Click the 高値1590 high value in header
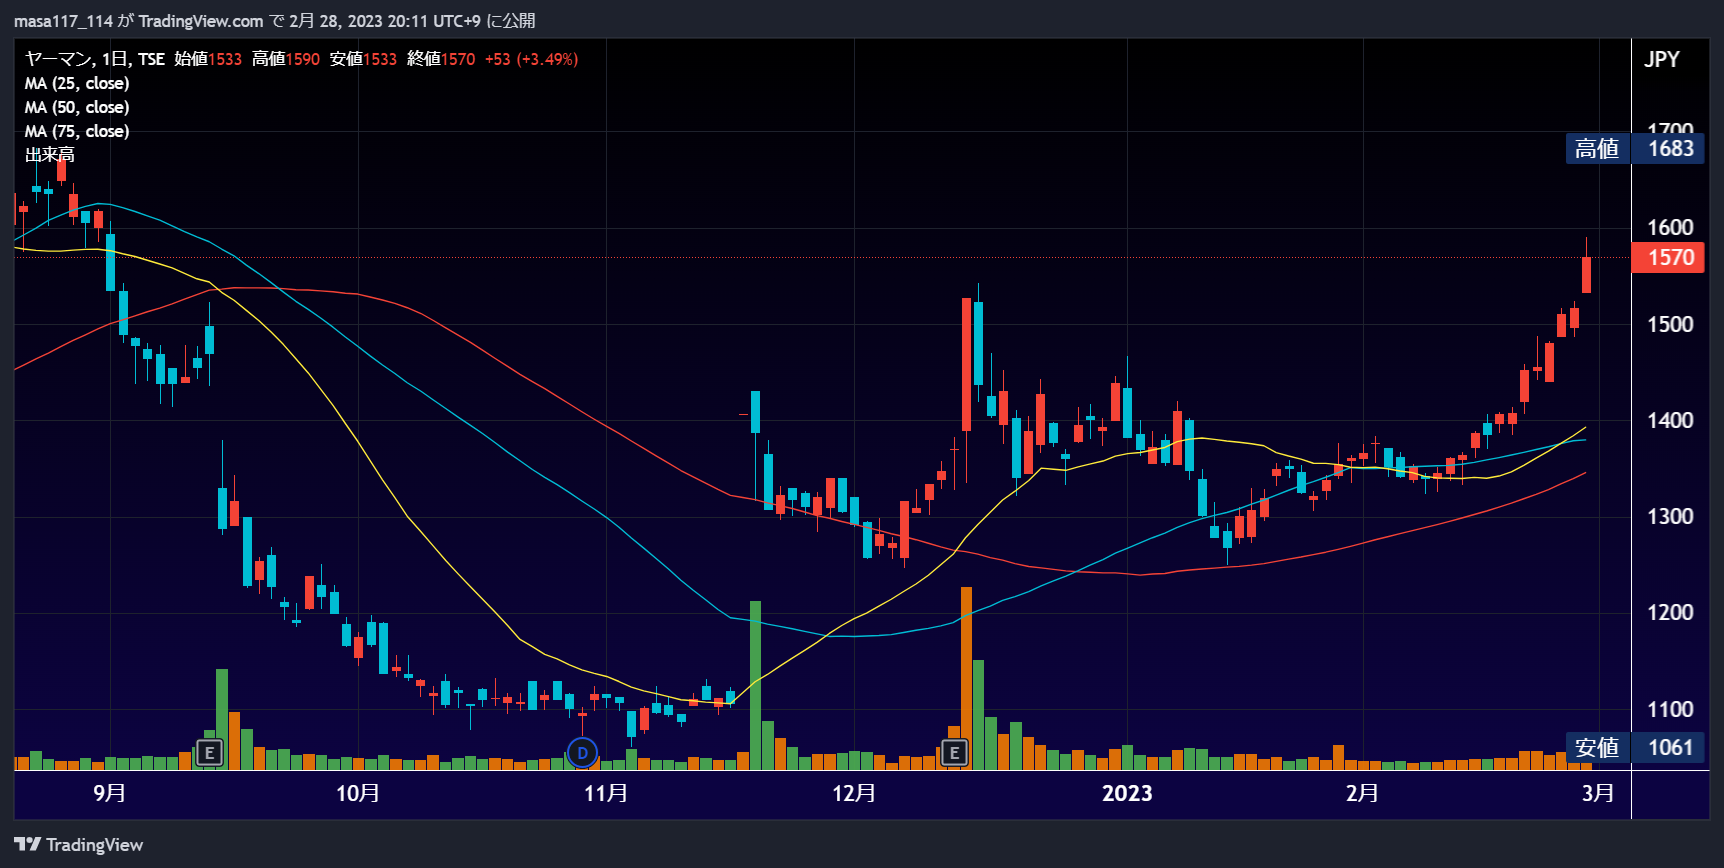Screen dimensions: 1724x868 point(286,59)
